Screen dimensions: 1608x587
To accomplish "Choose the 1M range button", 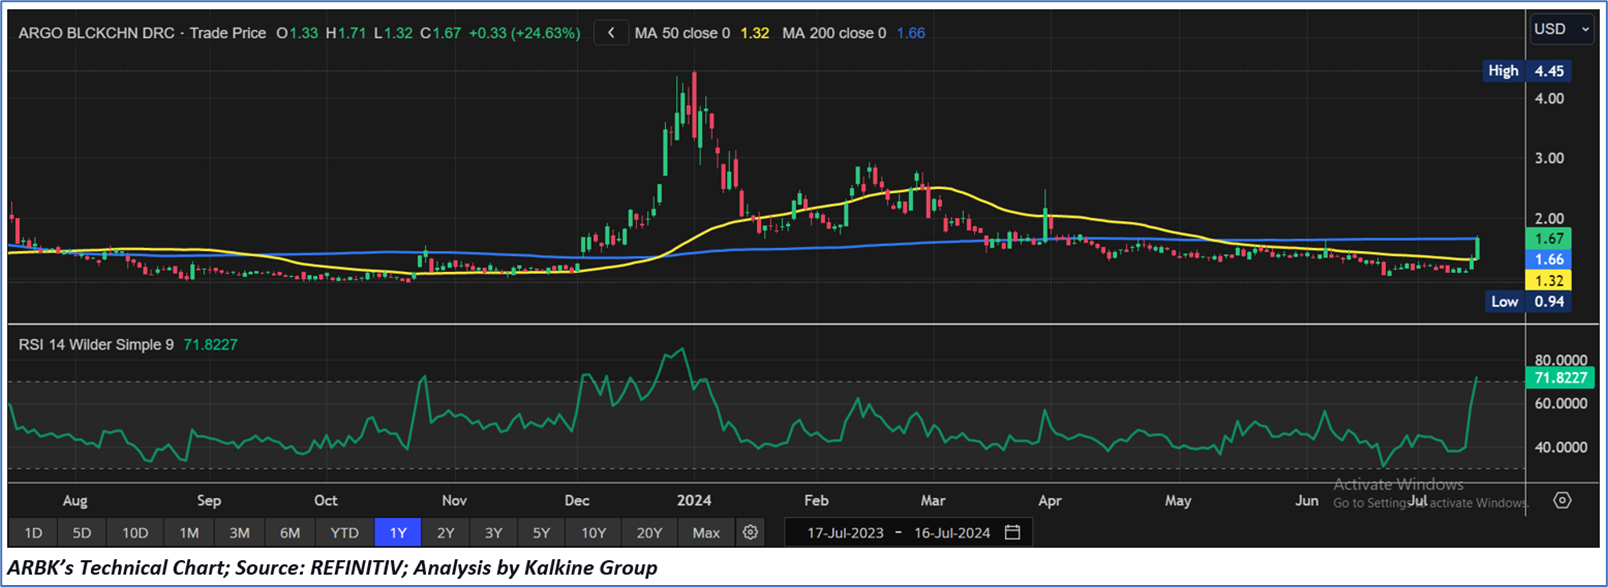I will [x=188, y=533].
